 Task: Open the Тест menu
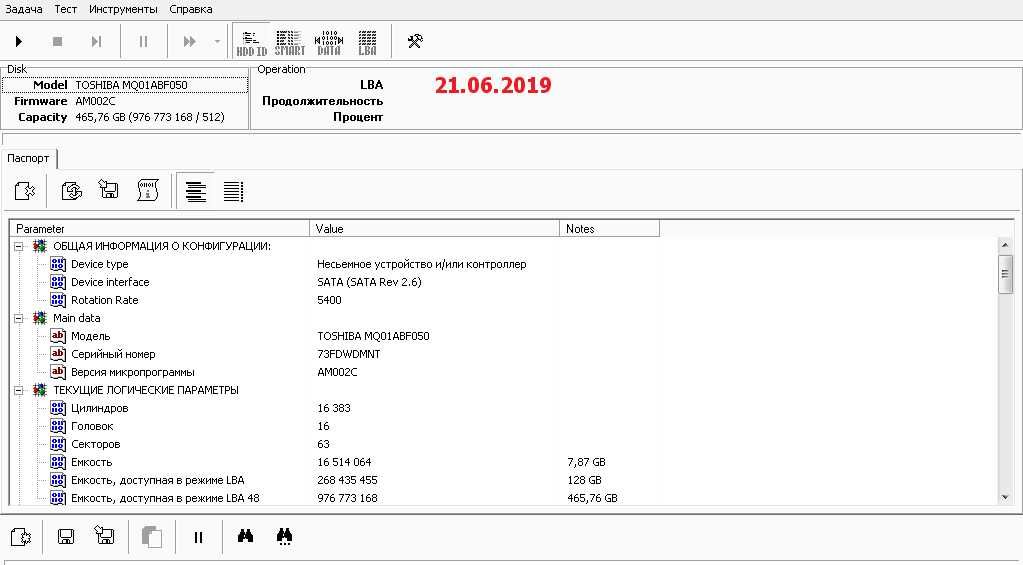(65, 9)
